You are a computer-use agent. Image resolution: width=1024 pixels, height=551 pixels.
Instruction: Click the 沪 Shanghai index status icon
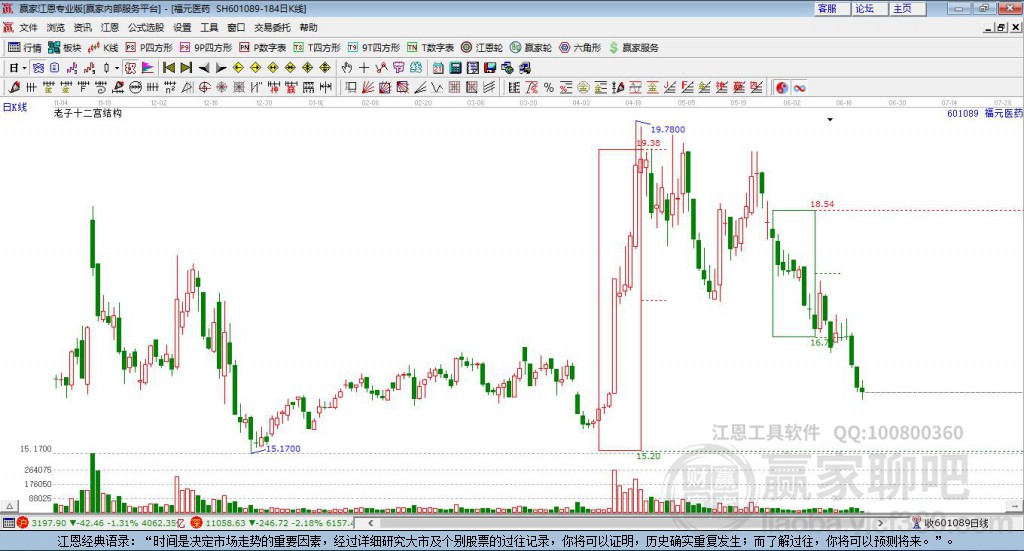point(23,523)
